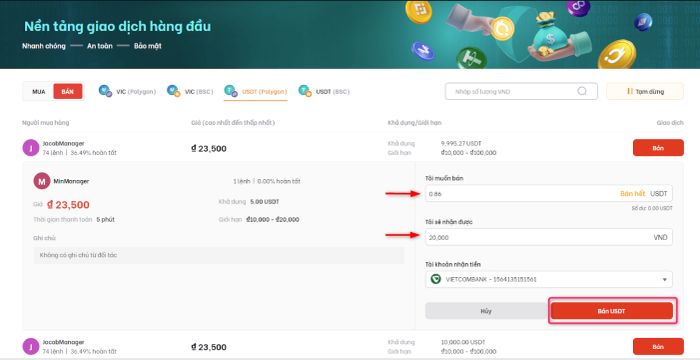Switch to the USDT (BSC) tab
The width and height of the screenshot is (700, 360).
pos(324,92)
